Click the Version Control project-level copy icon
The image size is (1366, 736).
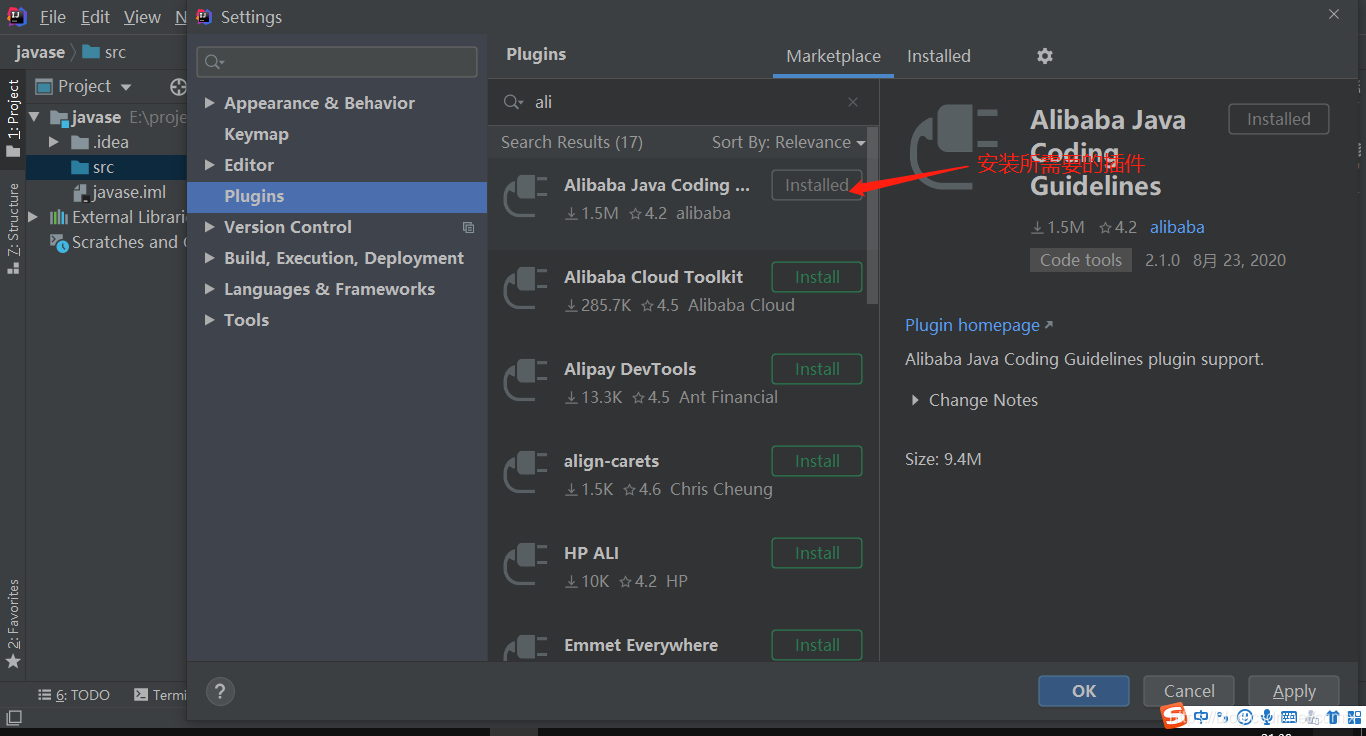468,228
